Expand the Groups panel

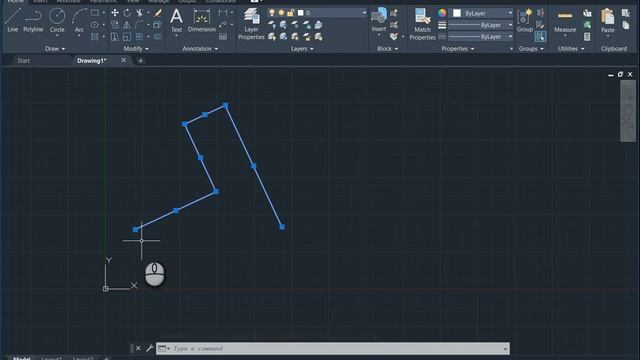[x=531, y=49]
